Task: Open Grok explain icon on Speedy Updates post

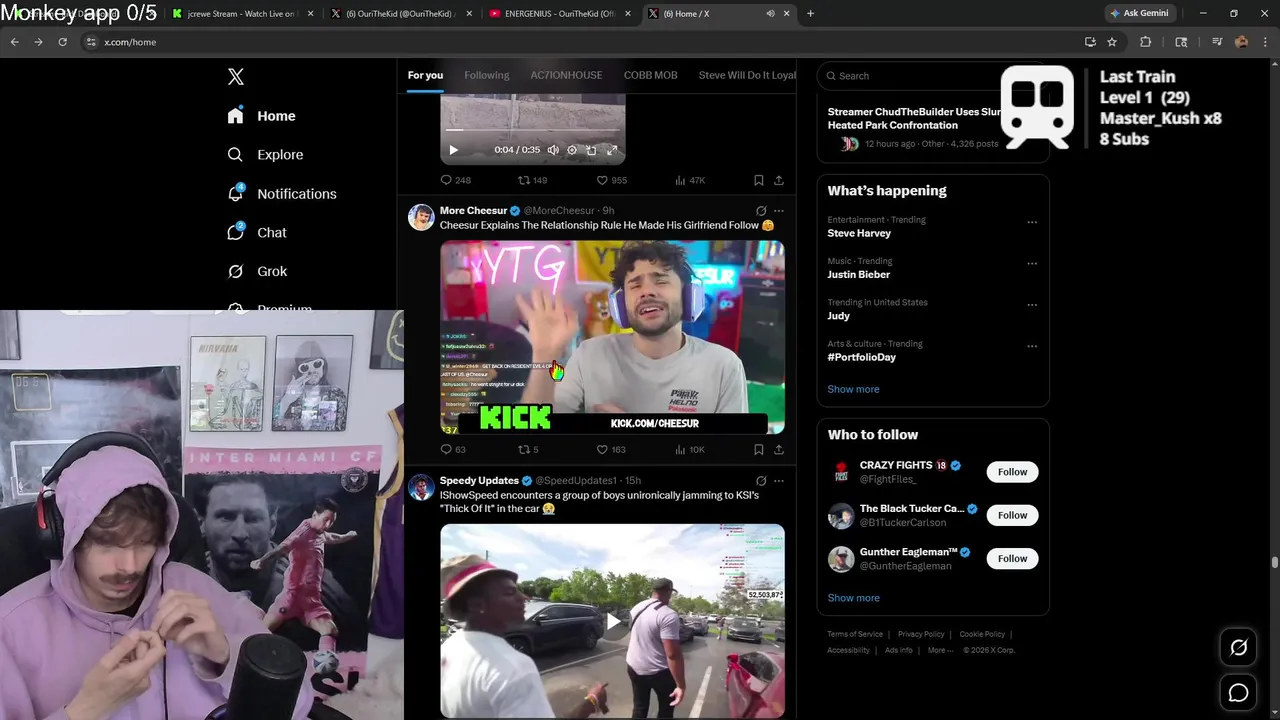Action: click(761, 481)
